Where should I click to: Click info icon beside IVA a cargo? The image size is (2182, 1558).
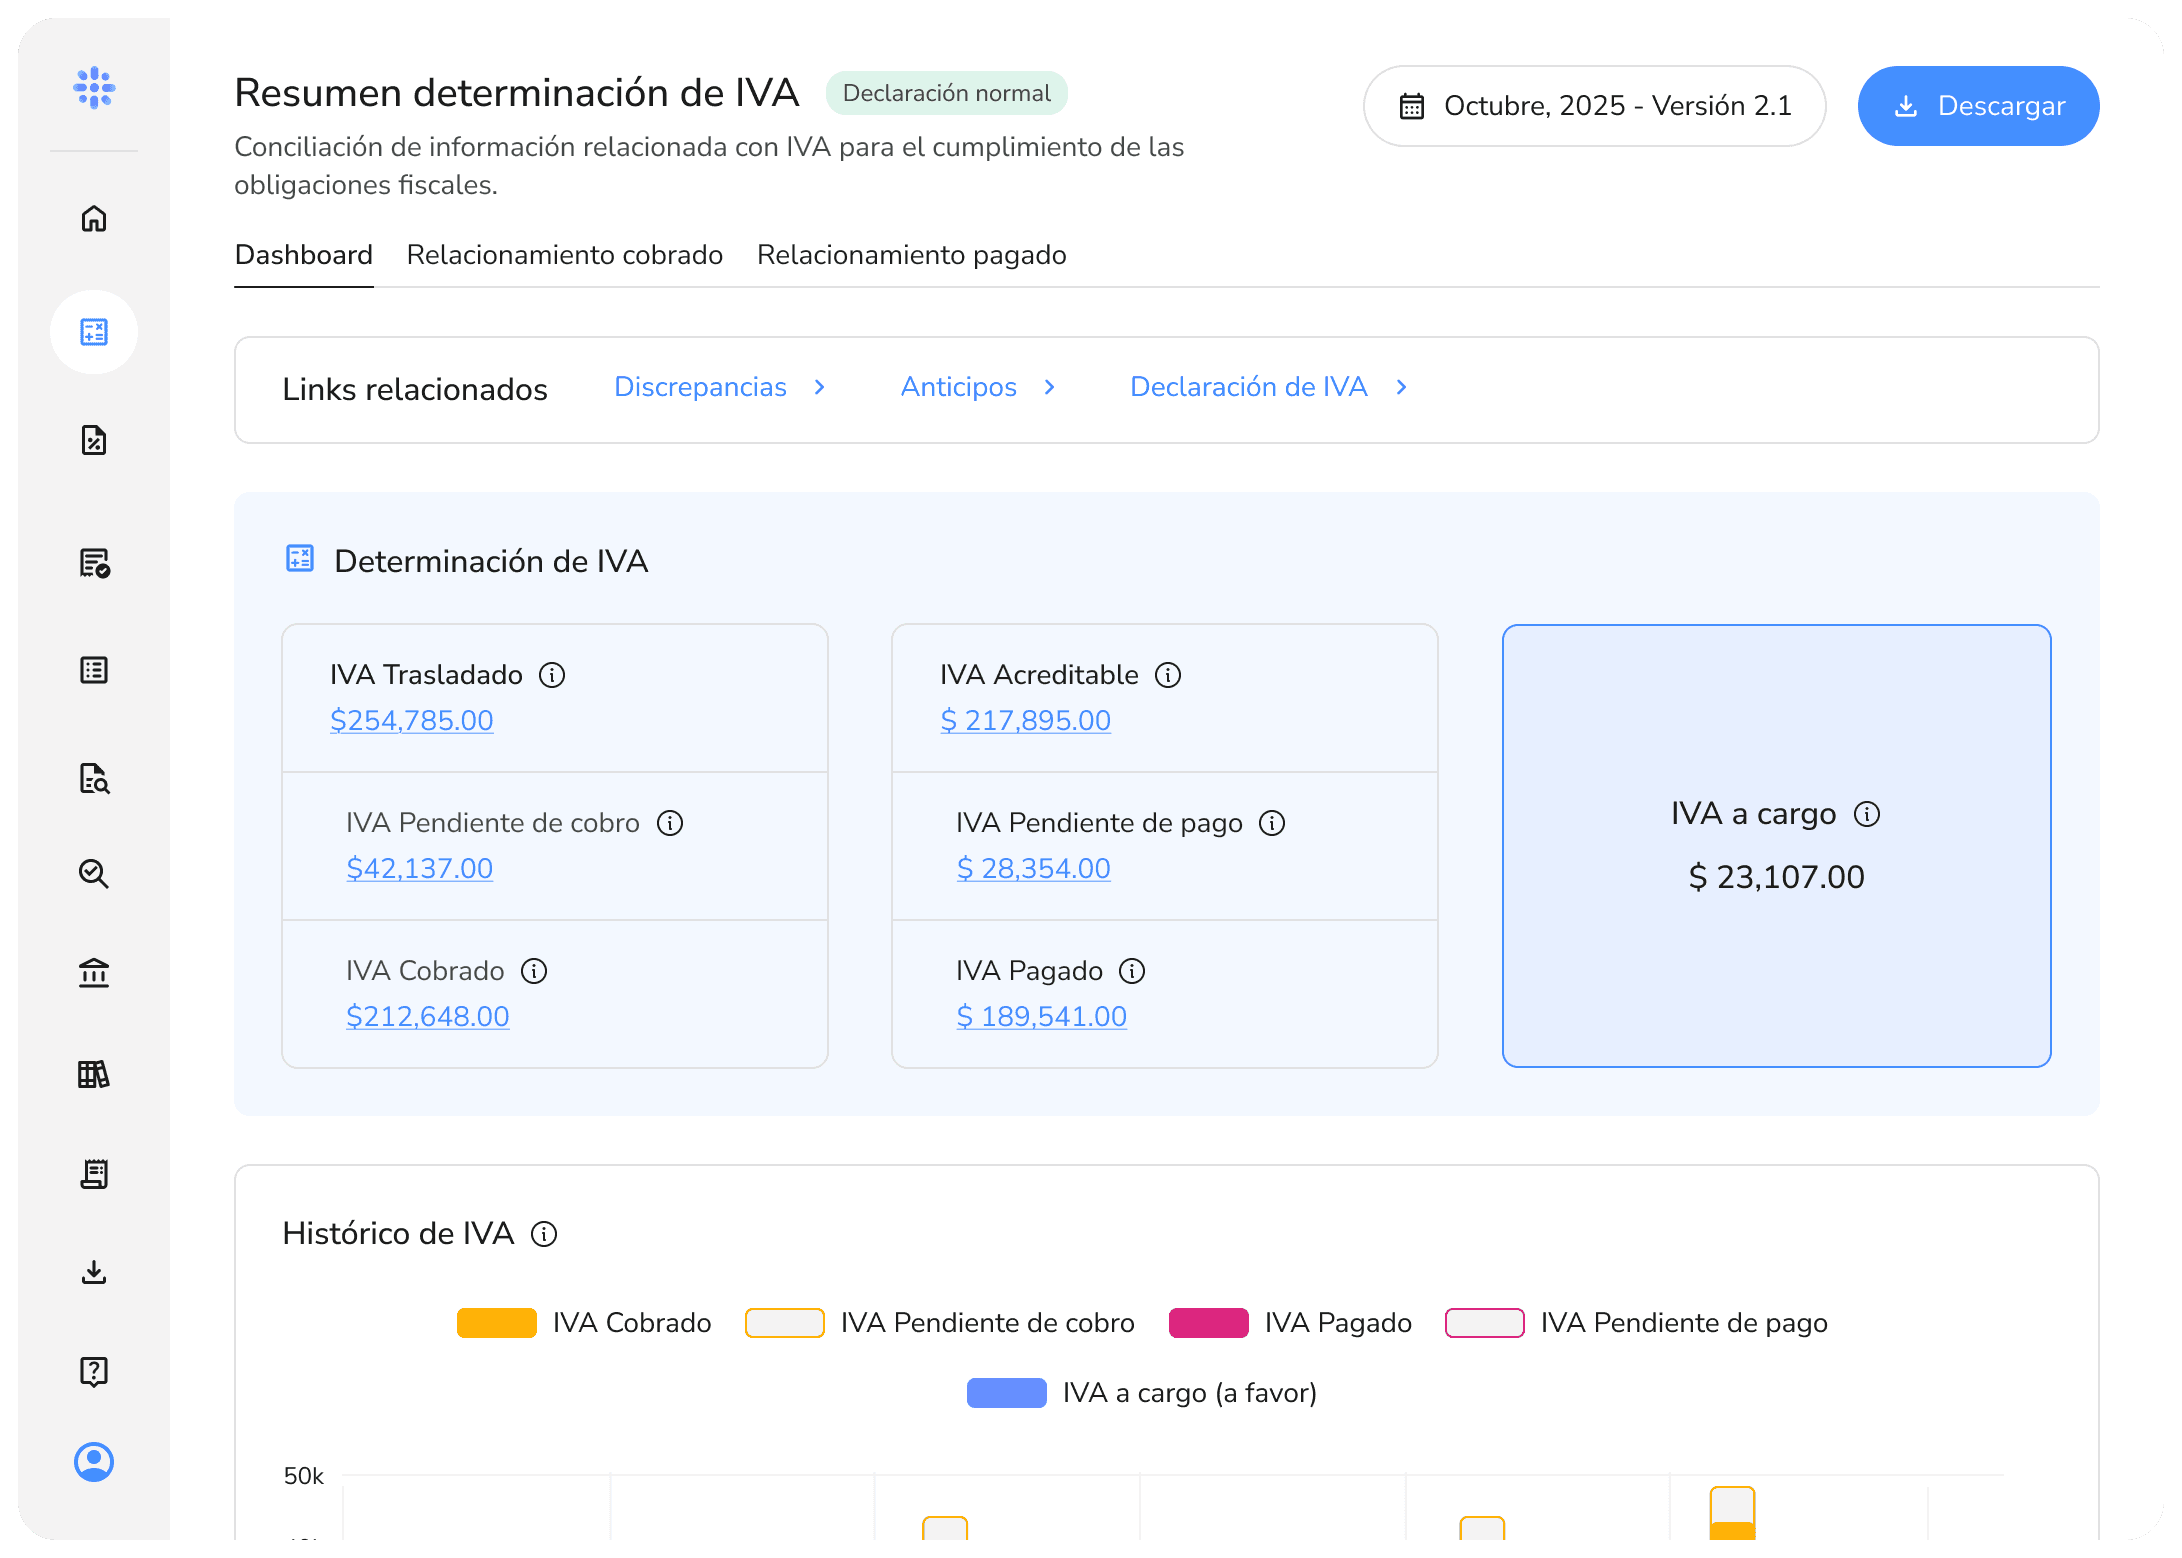pos(1866,814)
